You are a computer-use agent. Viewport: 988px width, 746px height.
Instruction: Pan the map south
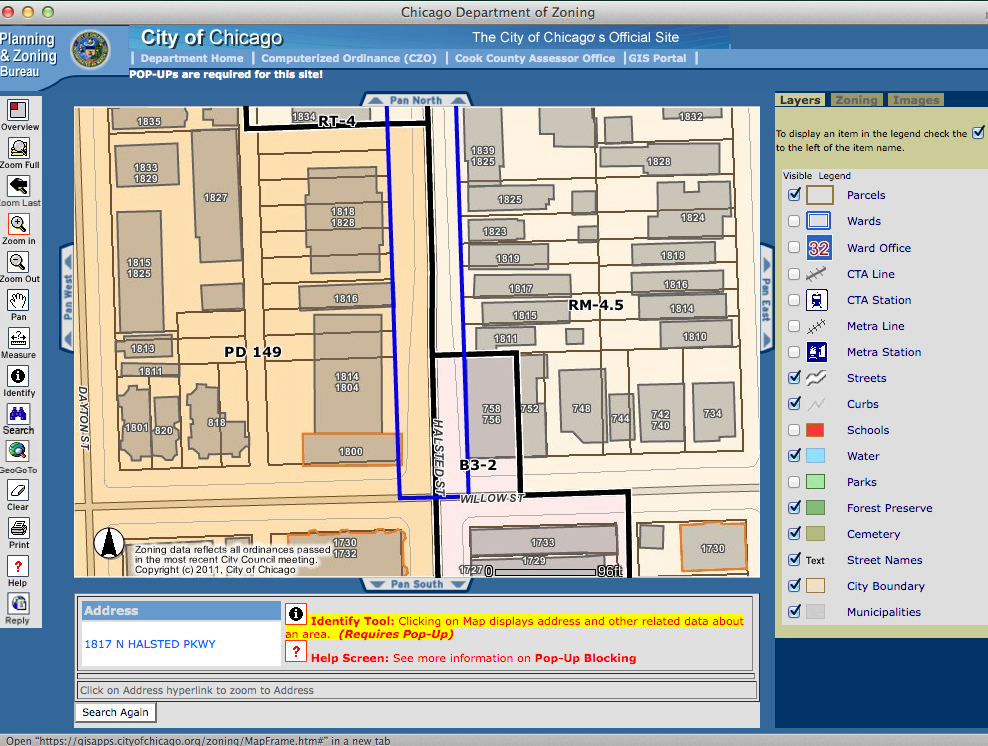coord(416,584)
